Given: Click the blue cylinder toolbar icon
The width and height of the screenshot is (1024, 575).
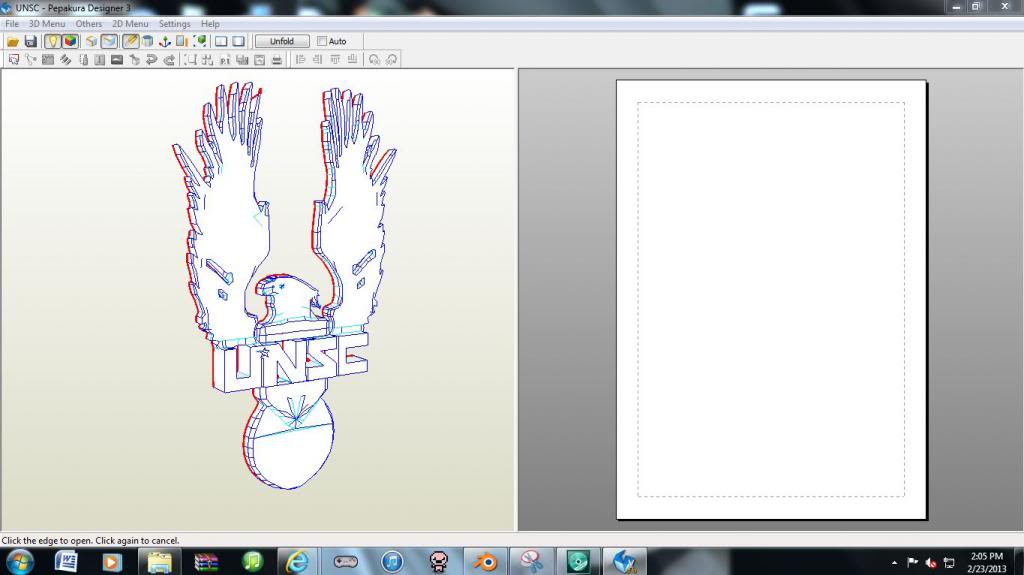Looking at the screenshot, I should click(x=148, y=41).
